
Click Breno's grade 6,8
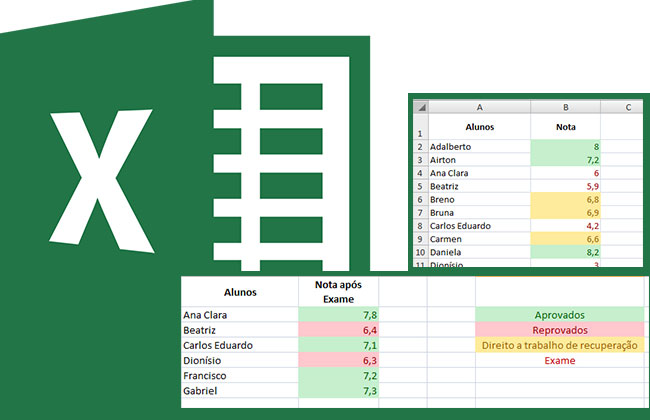pos(565,199)
